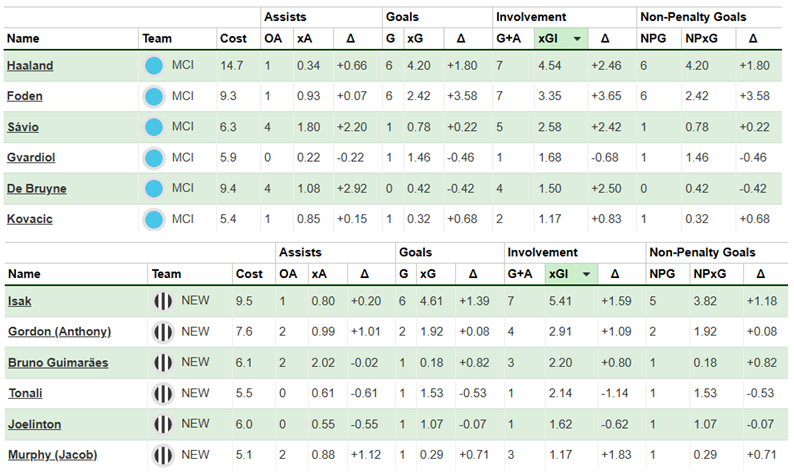The image size is (794, 474).
Task: Sort Man City table by G+A column
Action: (x=508, y=38)
